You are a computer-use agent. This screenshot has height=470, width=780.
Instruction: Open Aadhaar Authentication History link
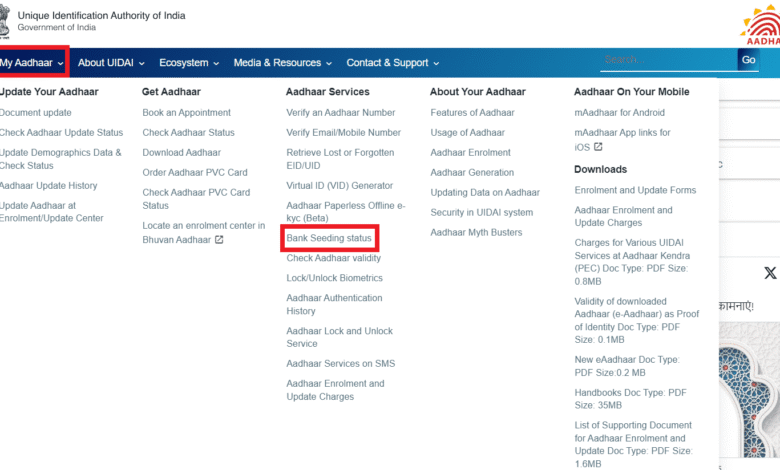[334, 304]
